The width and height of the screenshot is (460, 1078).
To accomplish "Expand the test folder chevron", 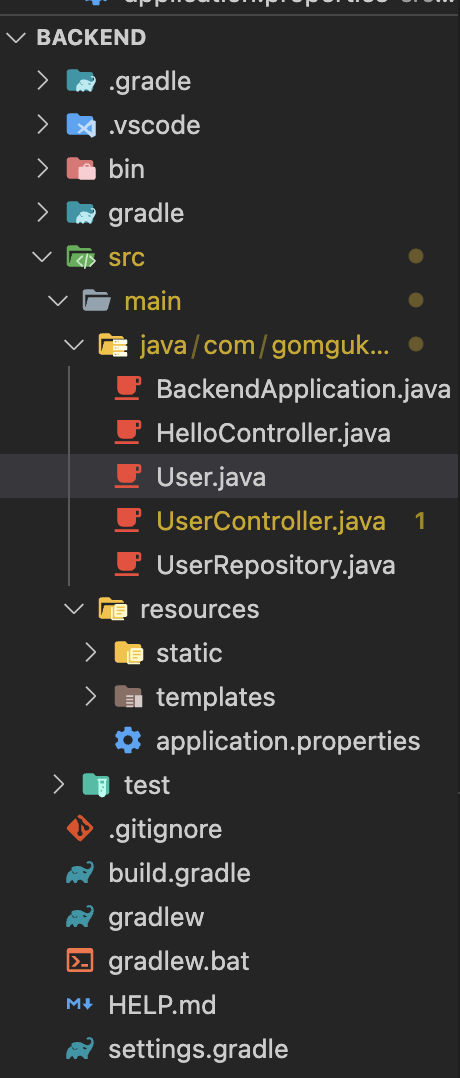I will (x=58, y=785).
